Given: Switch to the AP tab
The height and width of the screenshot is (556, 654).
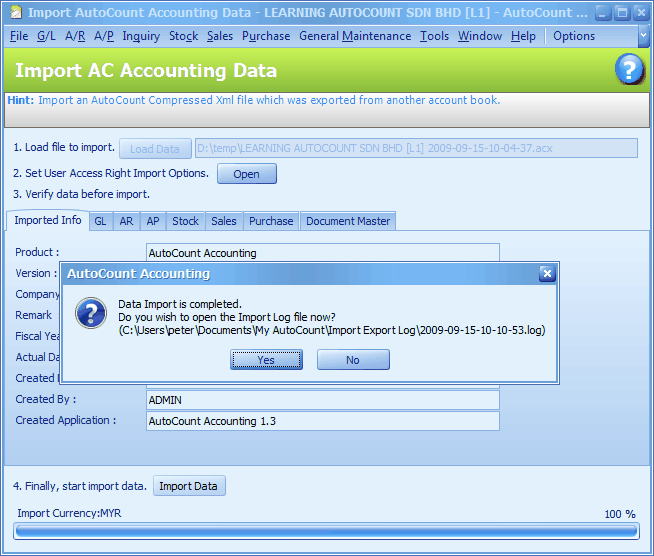Looking at the screenshot, I should click(x=153, y=221).
